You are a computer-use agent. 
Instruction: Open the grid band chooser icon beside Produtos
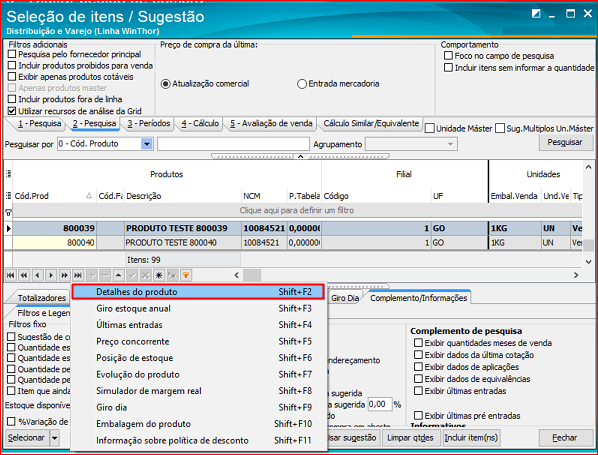pos(8,174)
